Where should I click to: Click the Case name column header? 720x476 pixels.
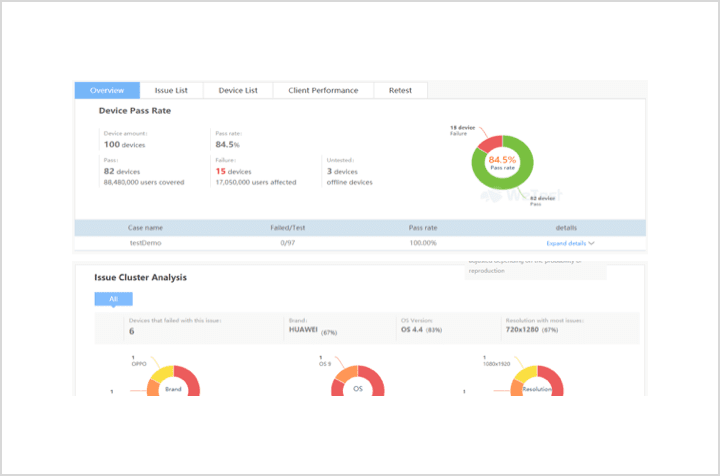(145, 228)
